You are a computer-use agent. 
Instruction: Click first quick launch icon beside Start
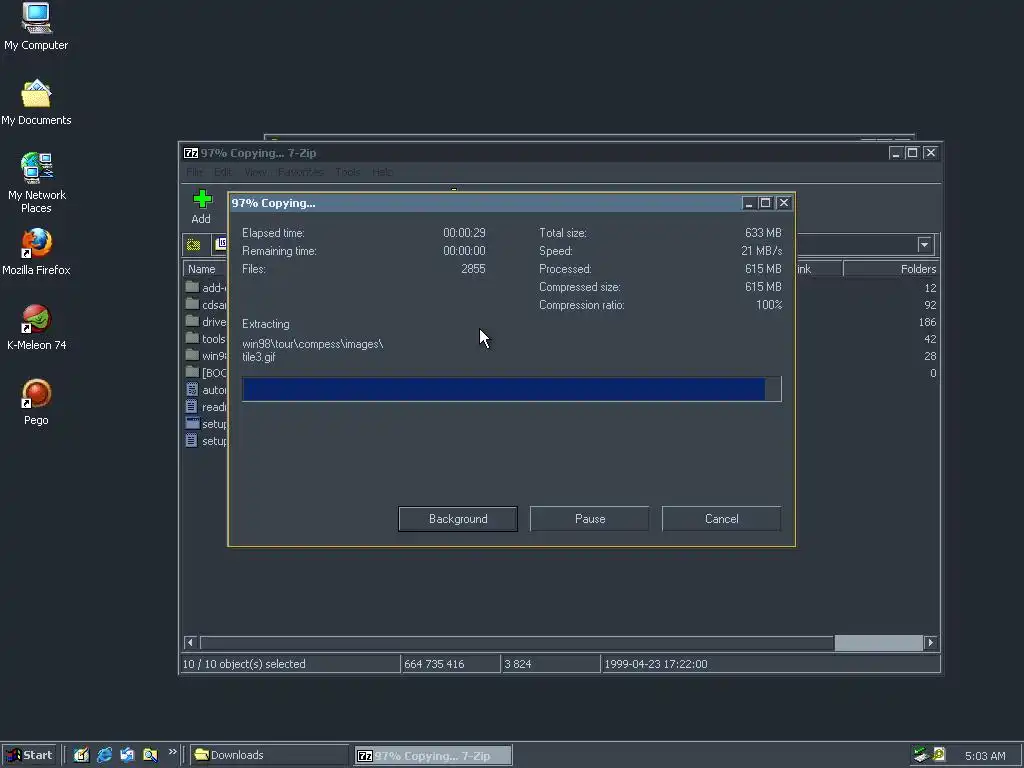(x=81, y=755)
